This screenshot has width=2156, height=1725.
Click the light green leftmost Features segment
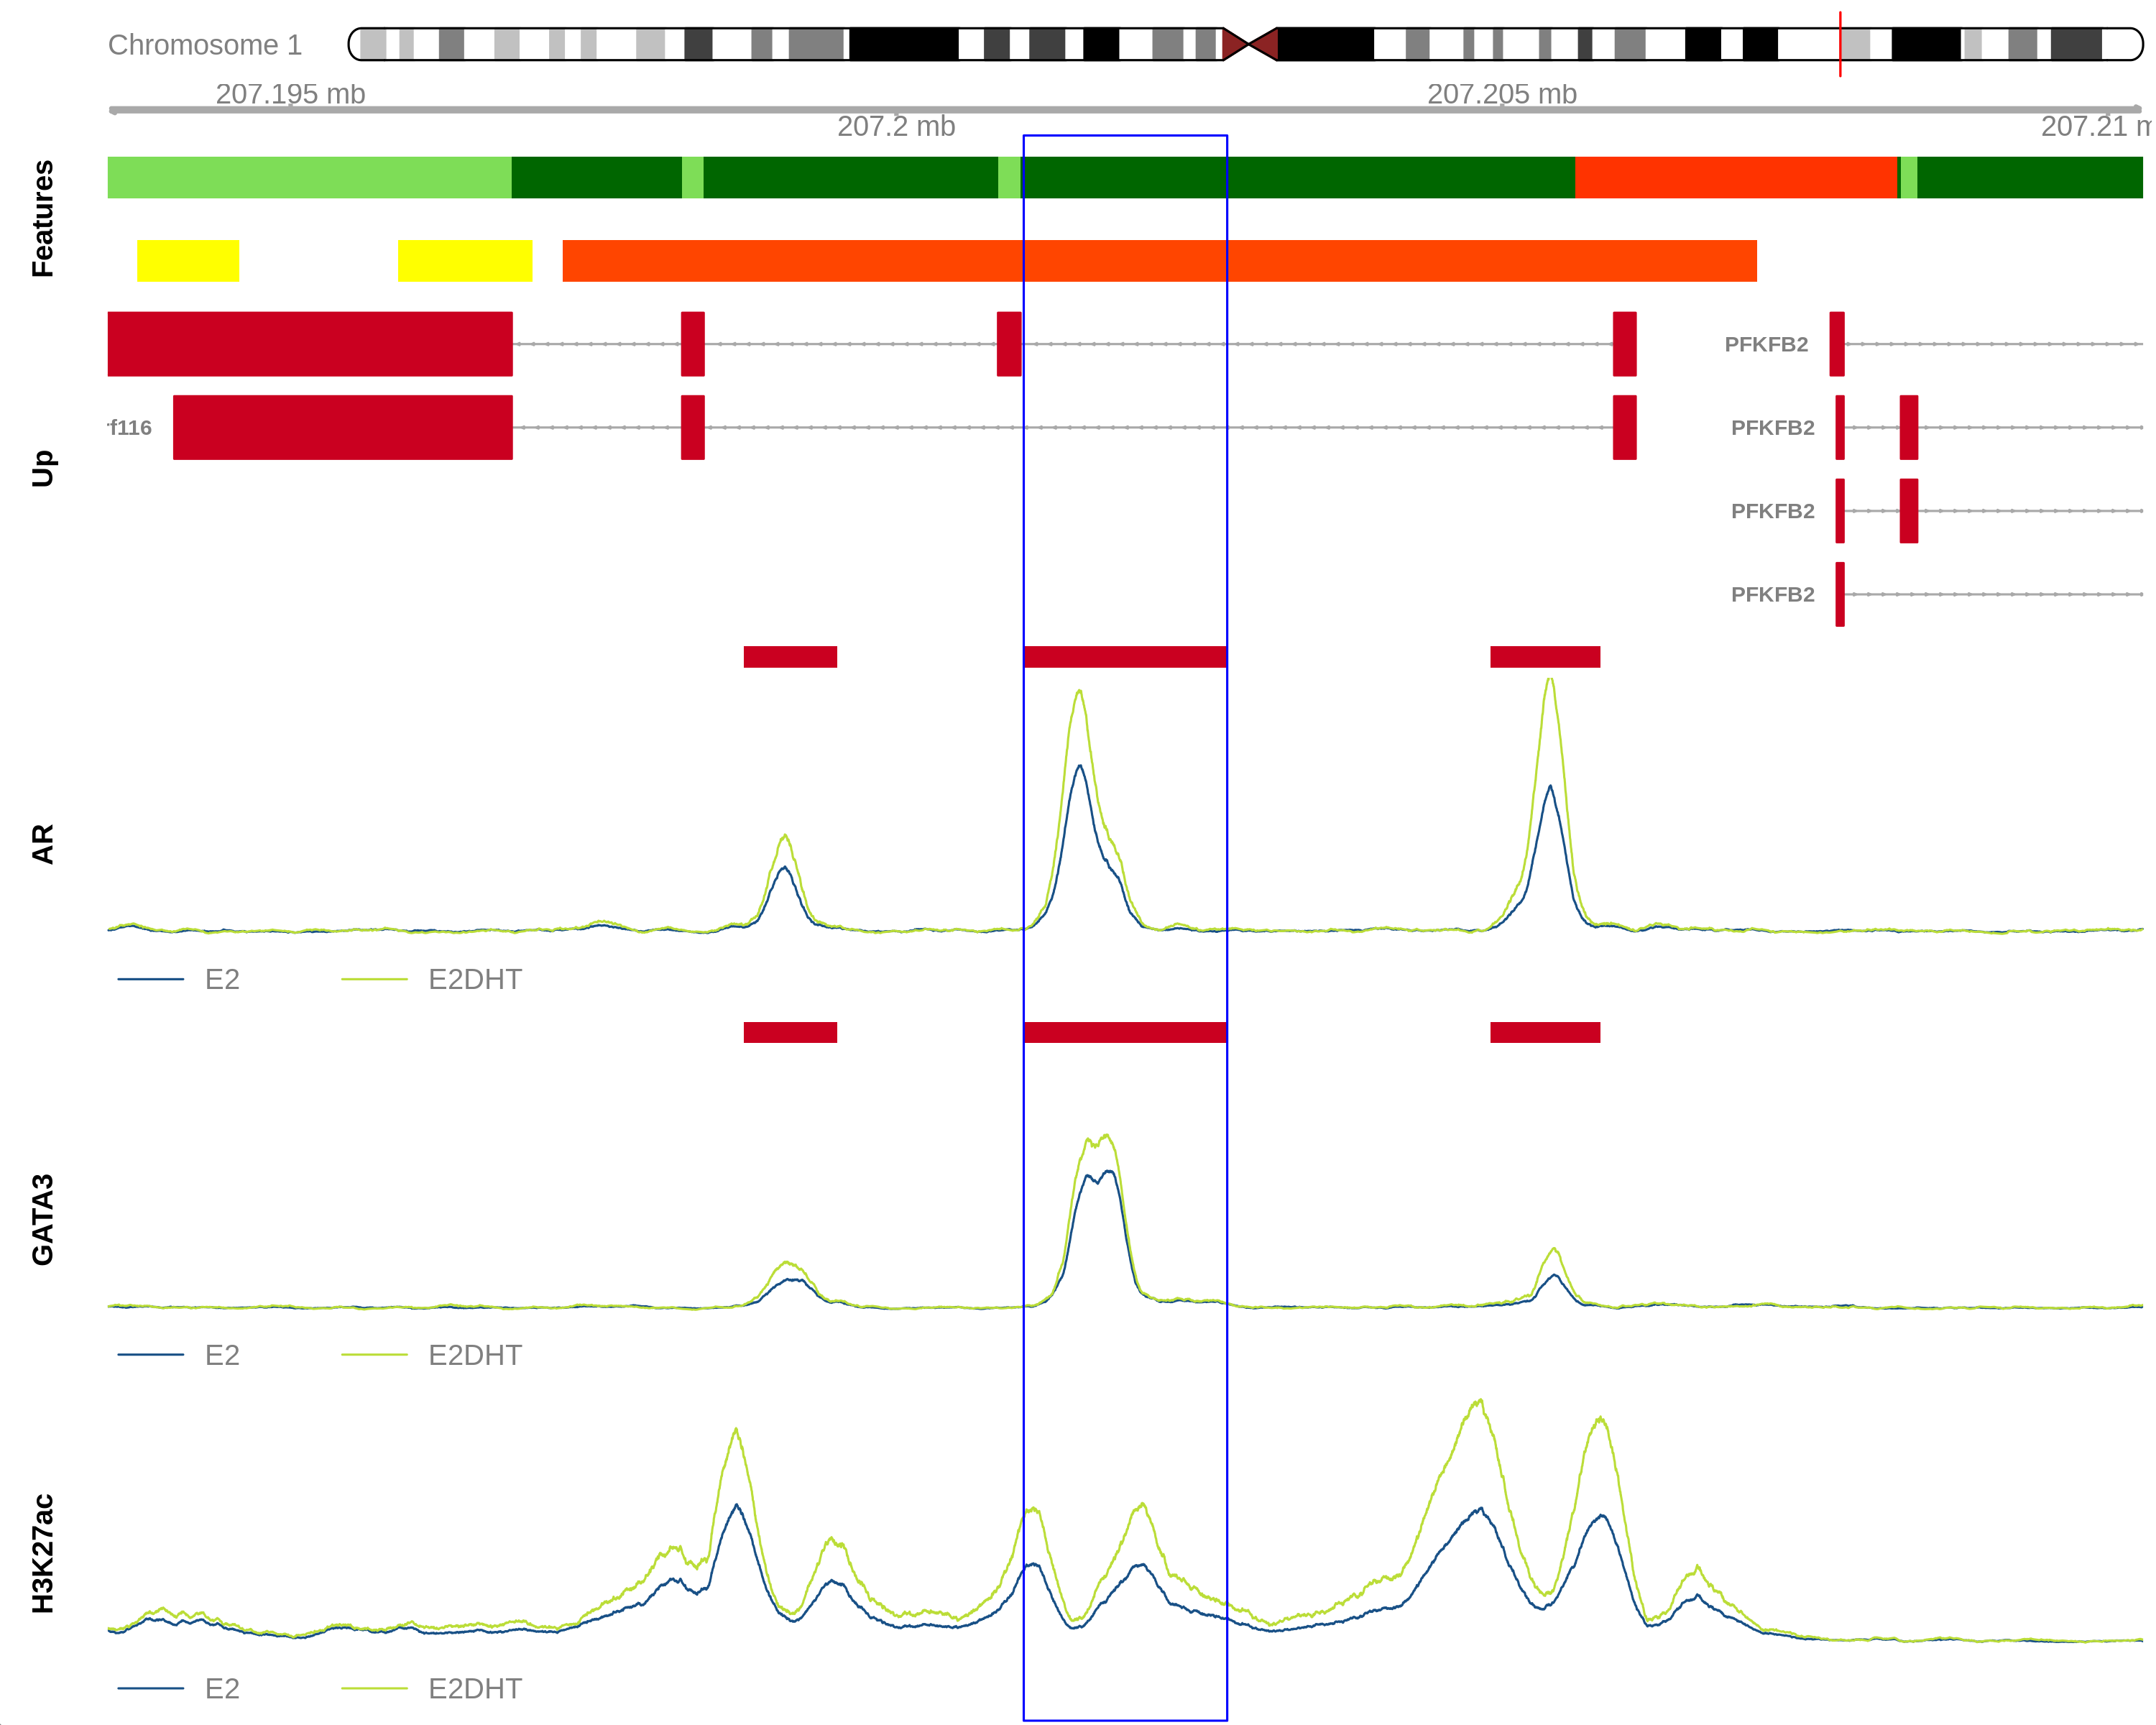309,177
